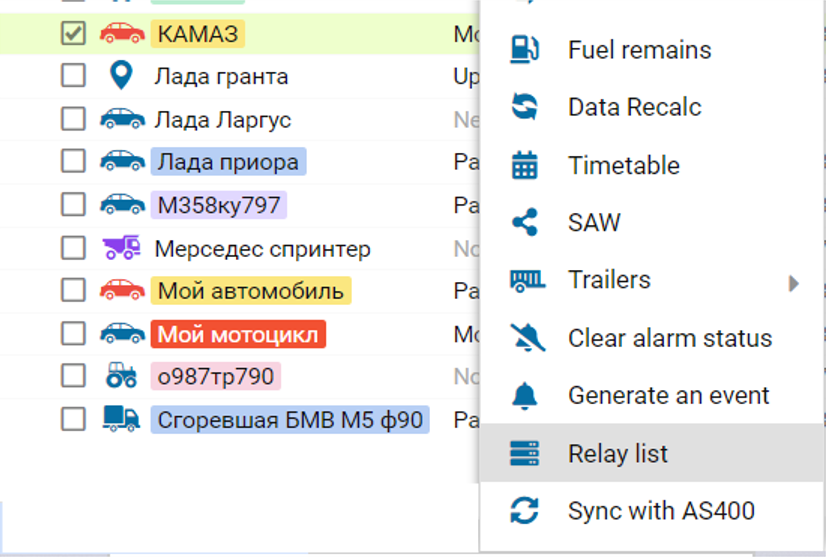Image resolution: width=828 pixels, height=557 pixels.
Task: Enable the Мой мотоцикл checkbox
Action: coord(73,333)
